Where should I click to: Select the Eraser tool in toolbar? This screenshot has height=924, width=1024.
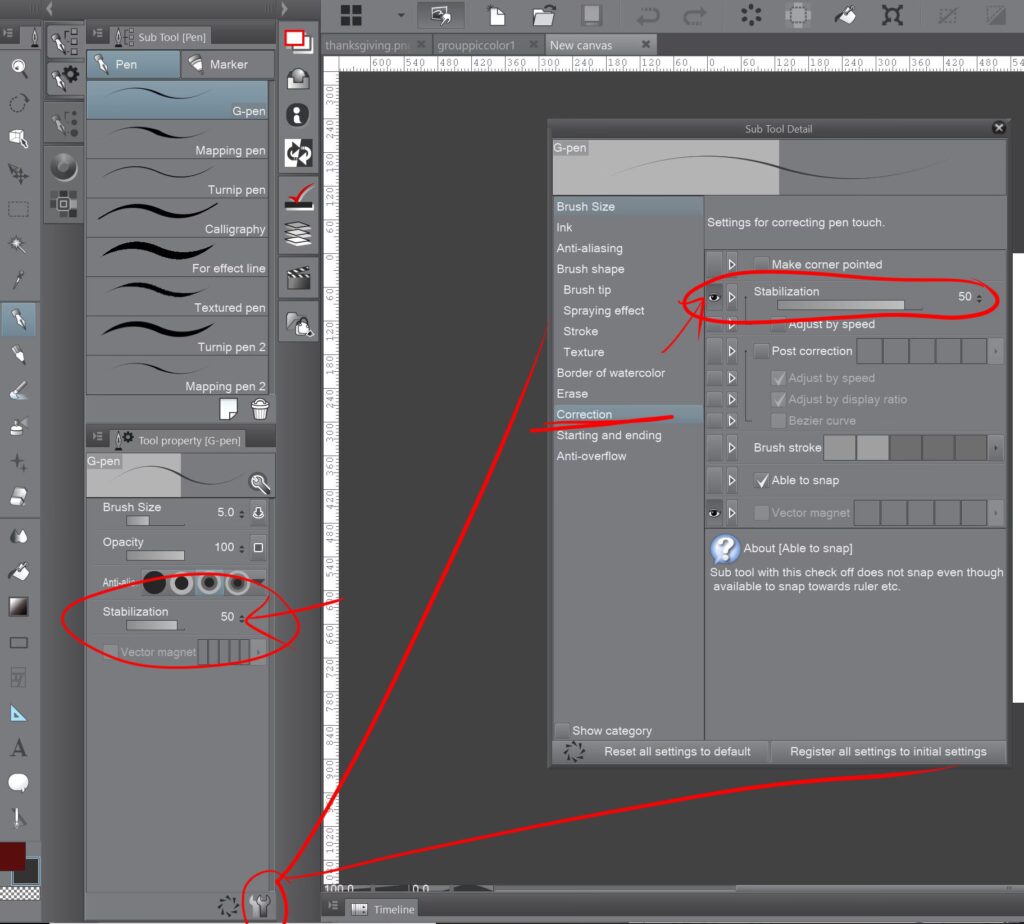(x=18, y=497)
